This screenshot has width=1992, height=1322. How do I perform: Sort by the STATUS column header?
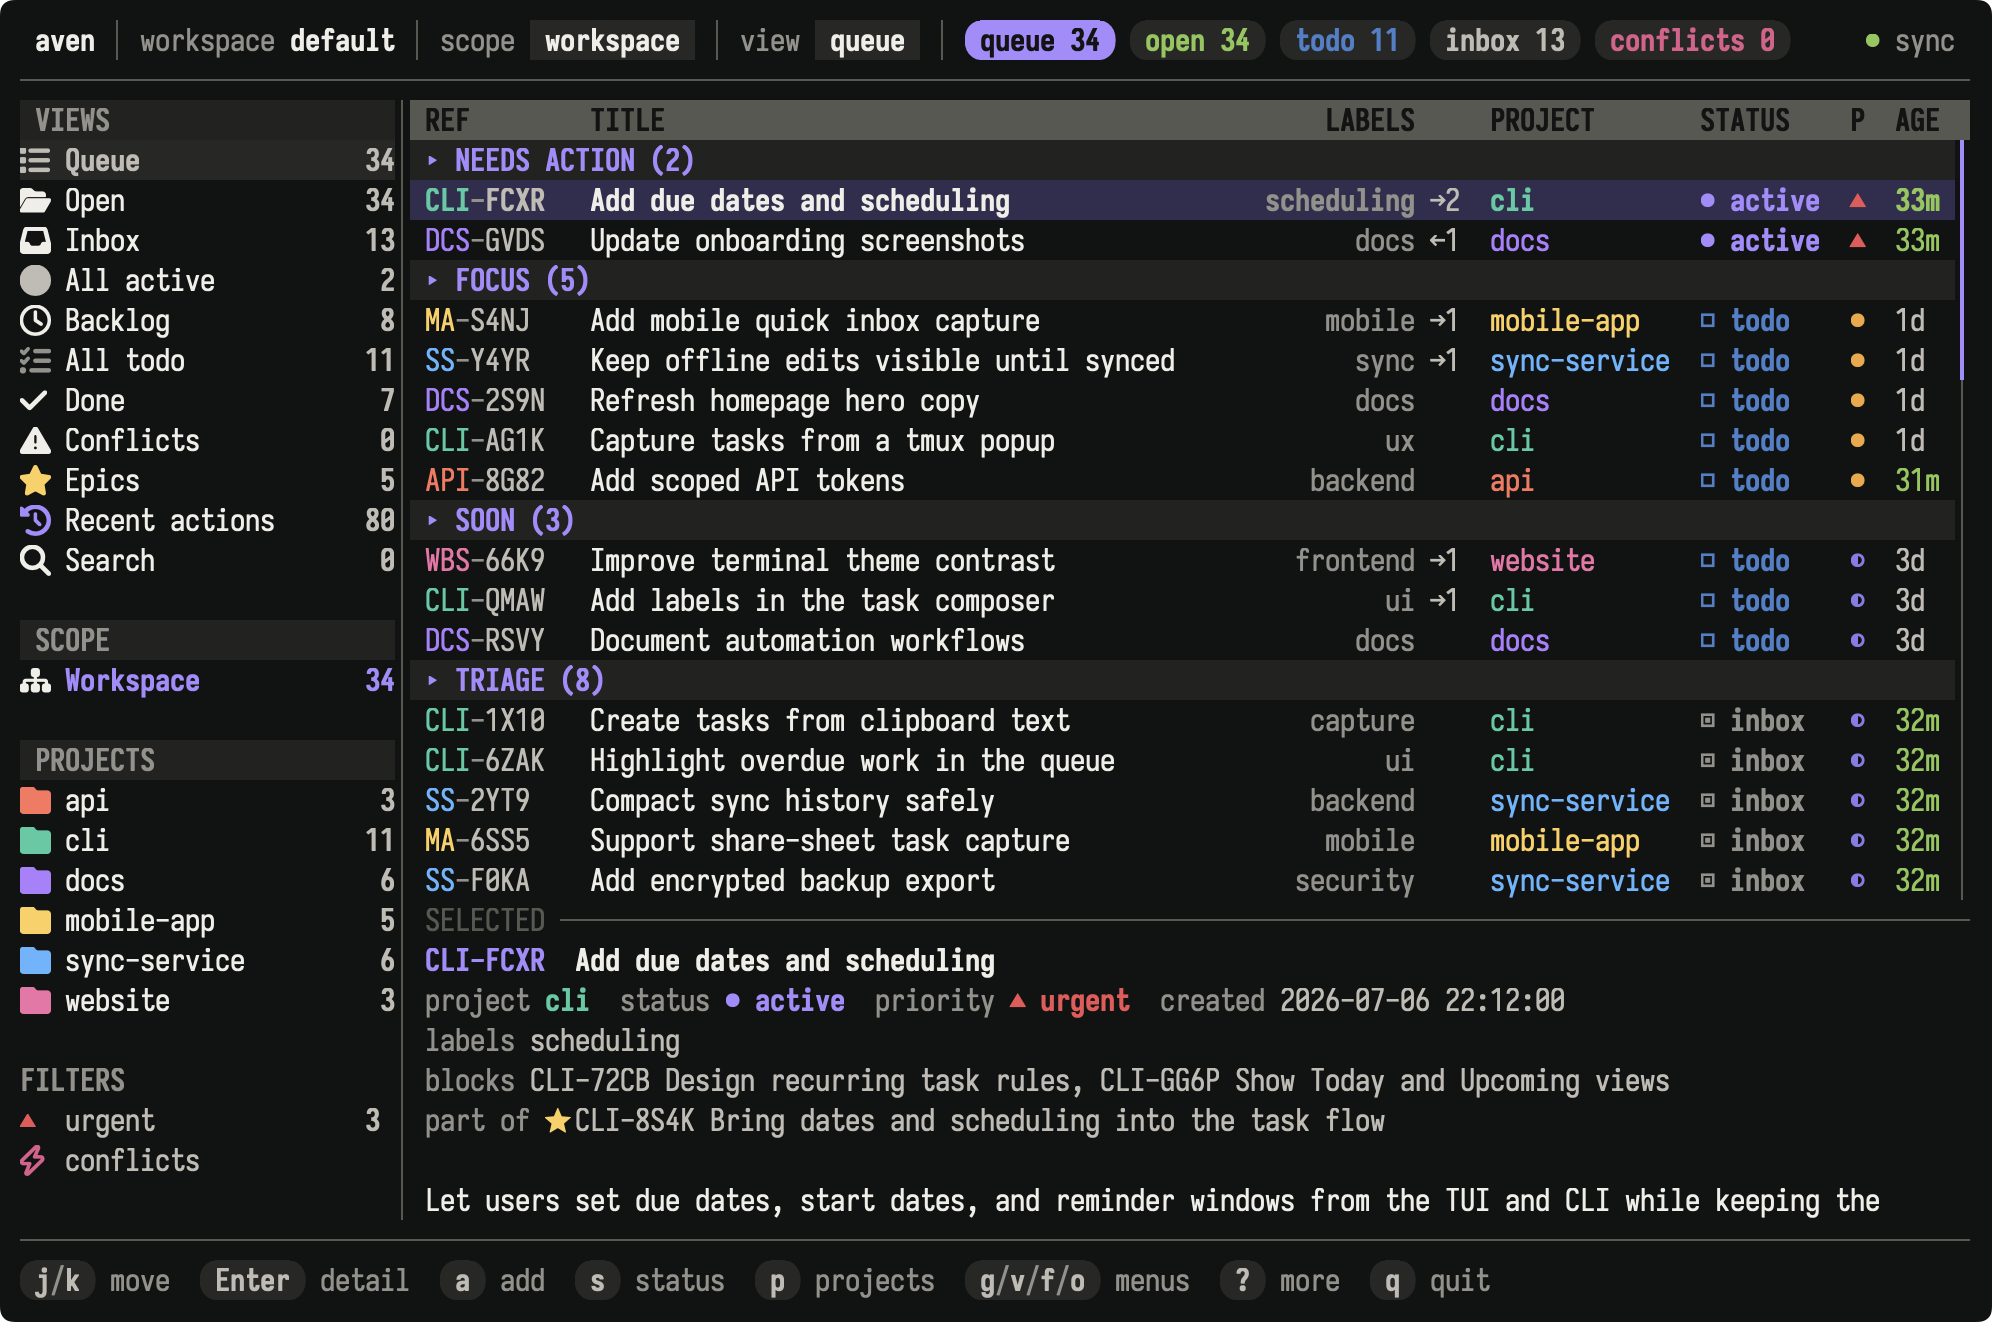click(x=1744, y=120)
